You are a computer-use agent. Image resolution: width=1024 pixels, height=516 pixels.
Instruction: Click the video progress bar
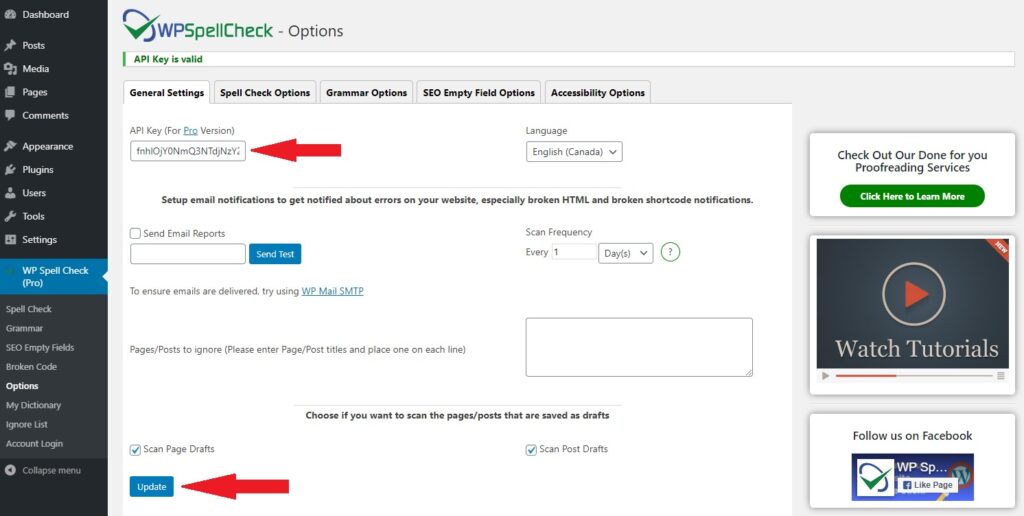pyautogui.click(x=914, y=376)
